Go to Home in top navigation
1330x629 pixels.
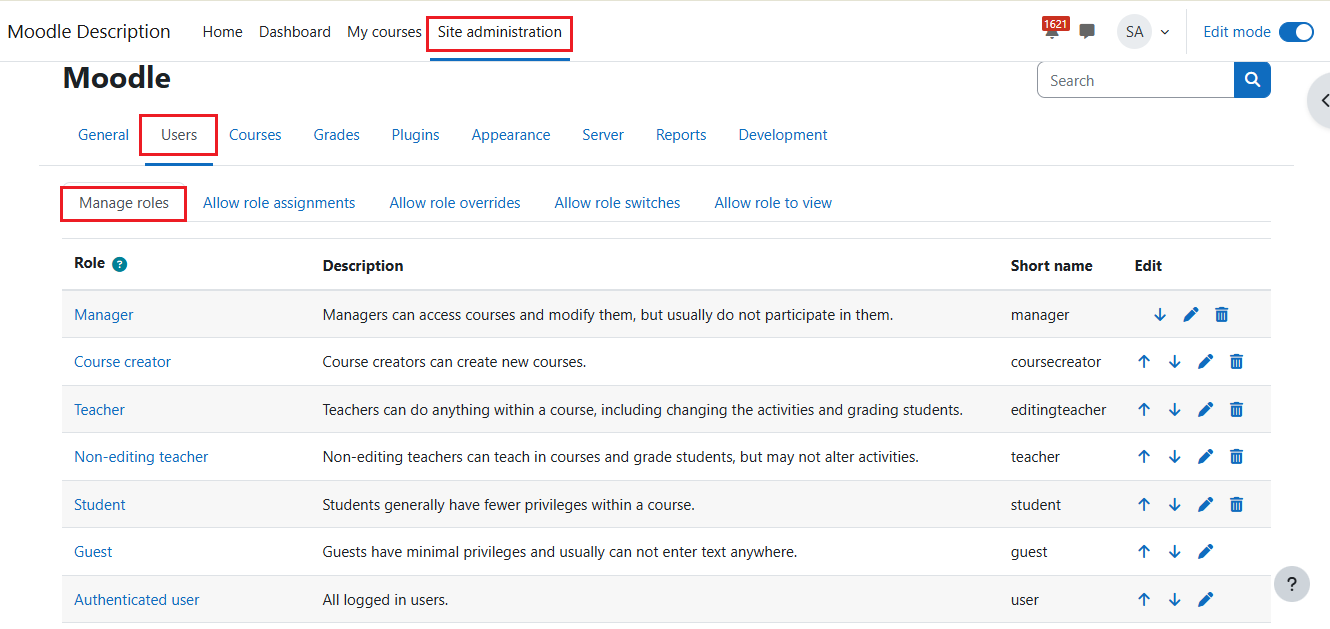pyautogui.click(x=222, y=32)
